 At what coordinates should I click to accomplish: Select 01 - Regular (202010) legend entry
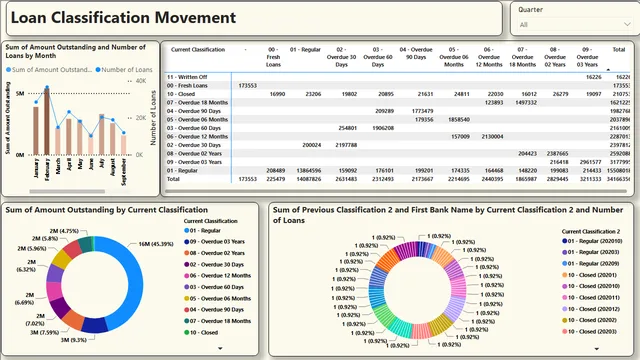pos(592,241)
